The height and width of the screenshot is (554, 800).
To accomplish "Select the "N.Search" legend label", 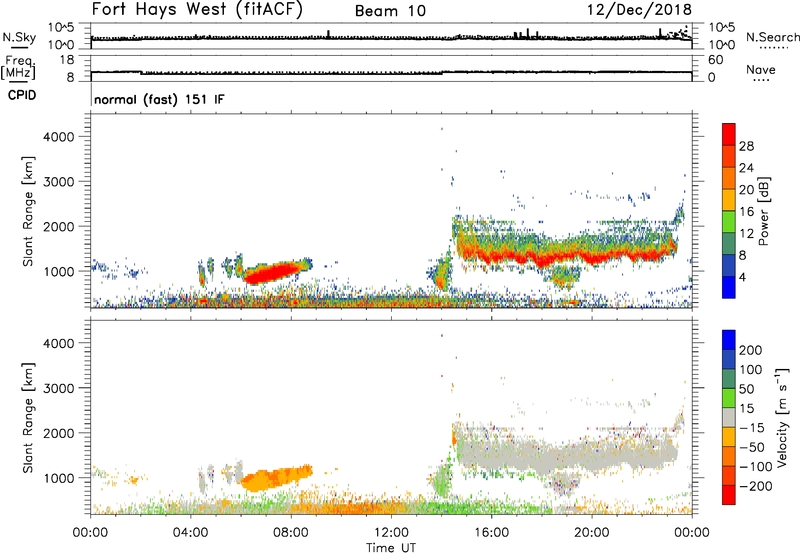I will 772,37.
